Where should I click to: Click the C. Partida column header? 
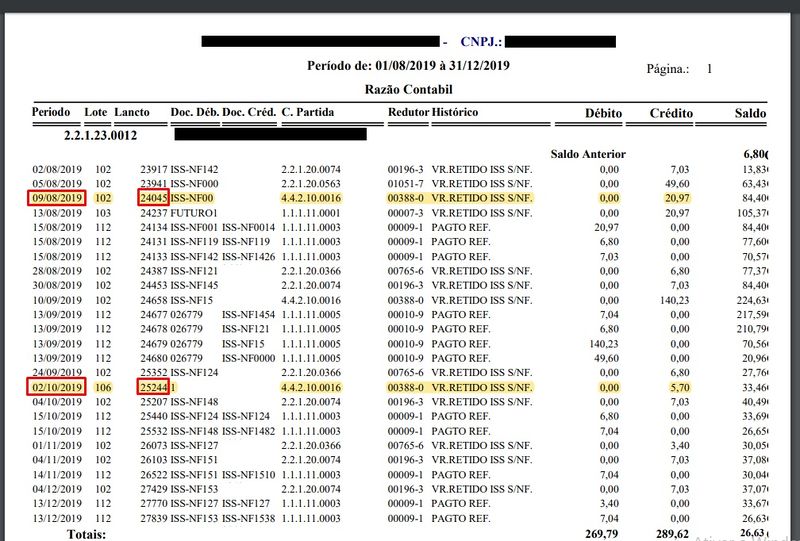pyautogui.click(x=308, y=112)
